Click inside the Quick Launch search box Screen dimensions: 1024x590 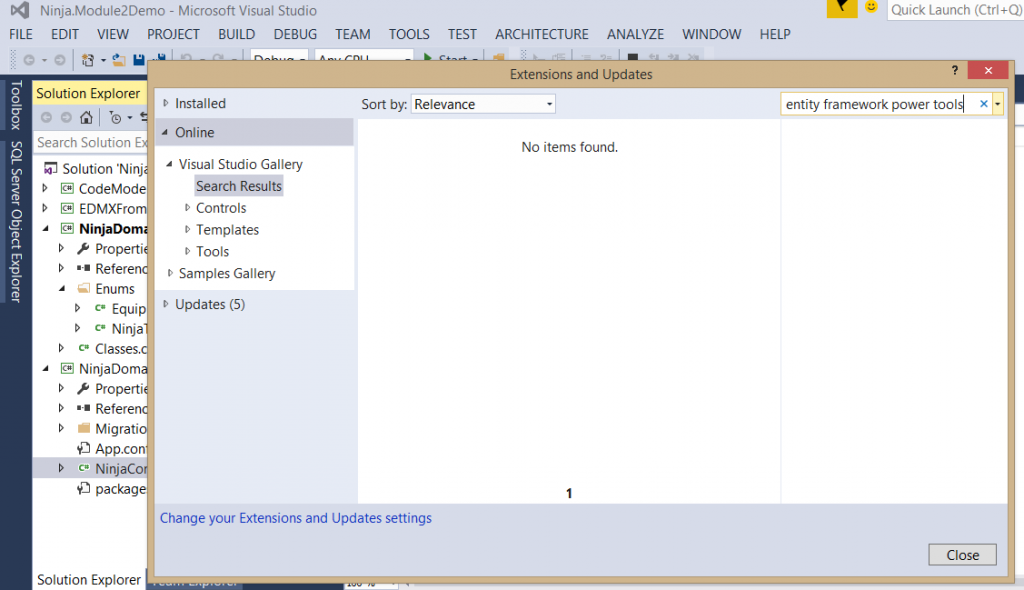(960, 9)
